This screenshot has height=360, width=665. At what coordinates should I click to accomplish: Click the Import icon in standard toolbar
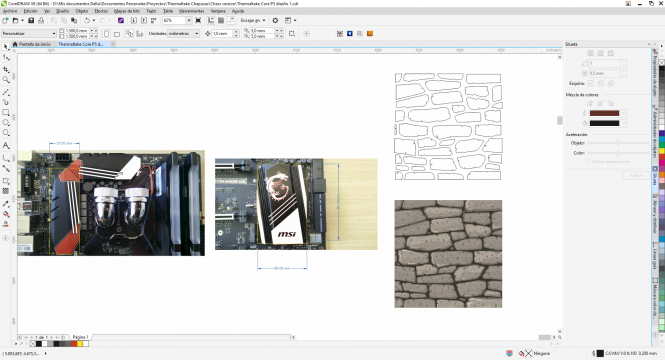click(134, 20)
